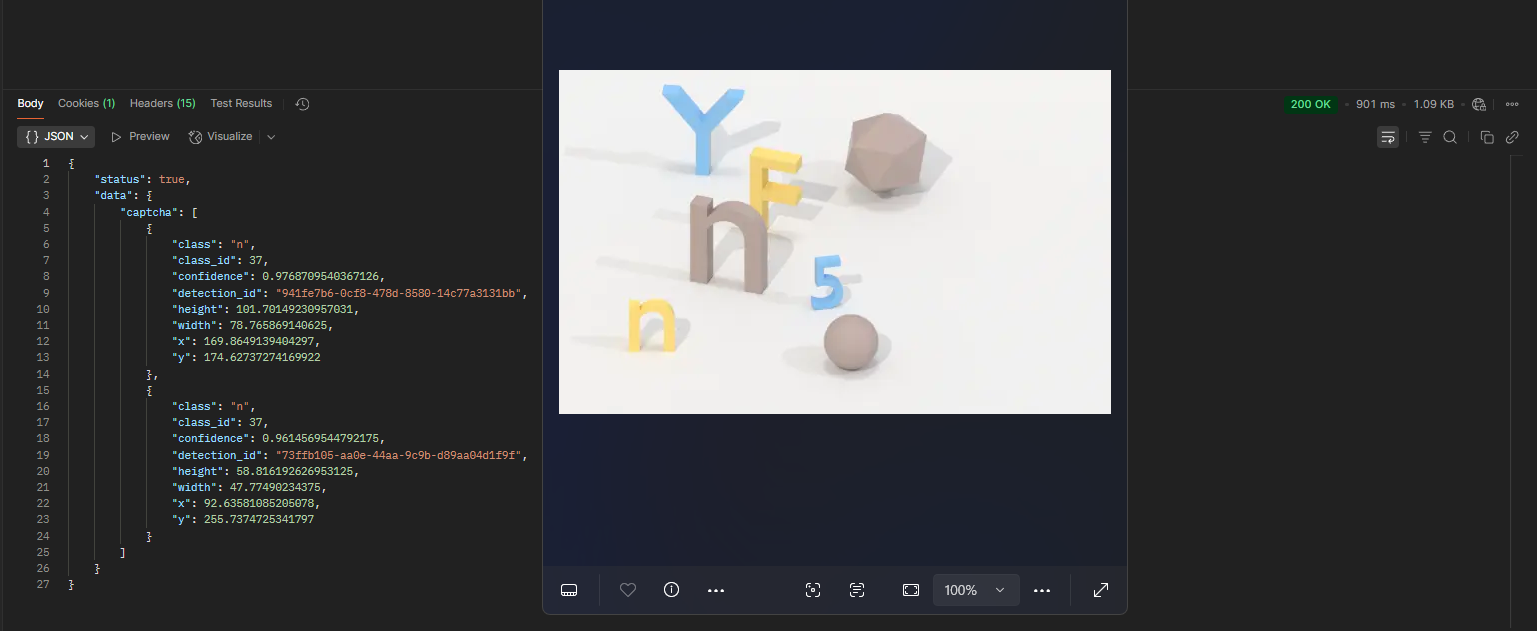
Task: Toggle line wrapping for the response
Action: coord(1388,137)
